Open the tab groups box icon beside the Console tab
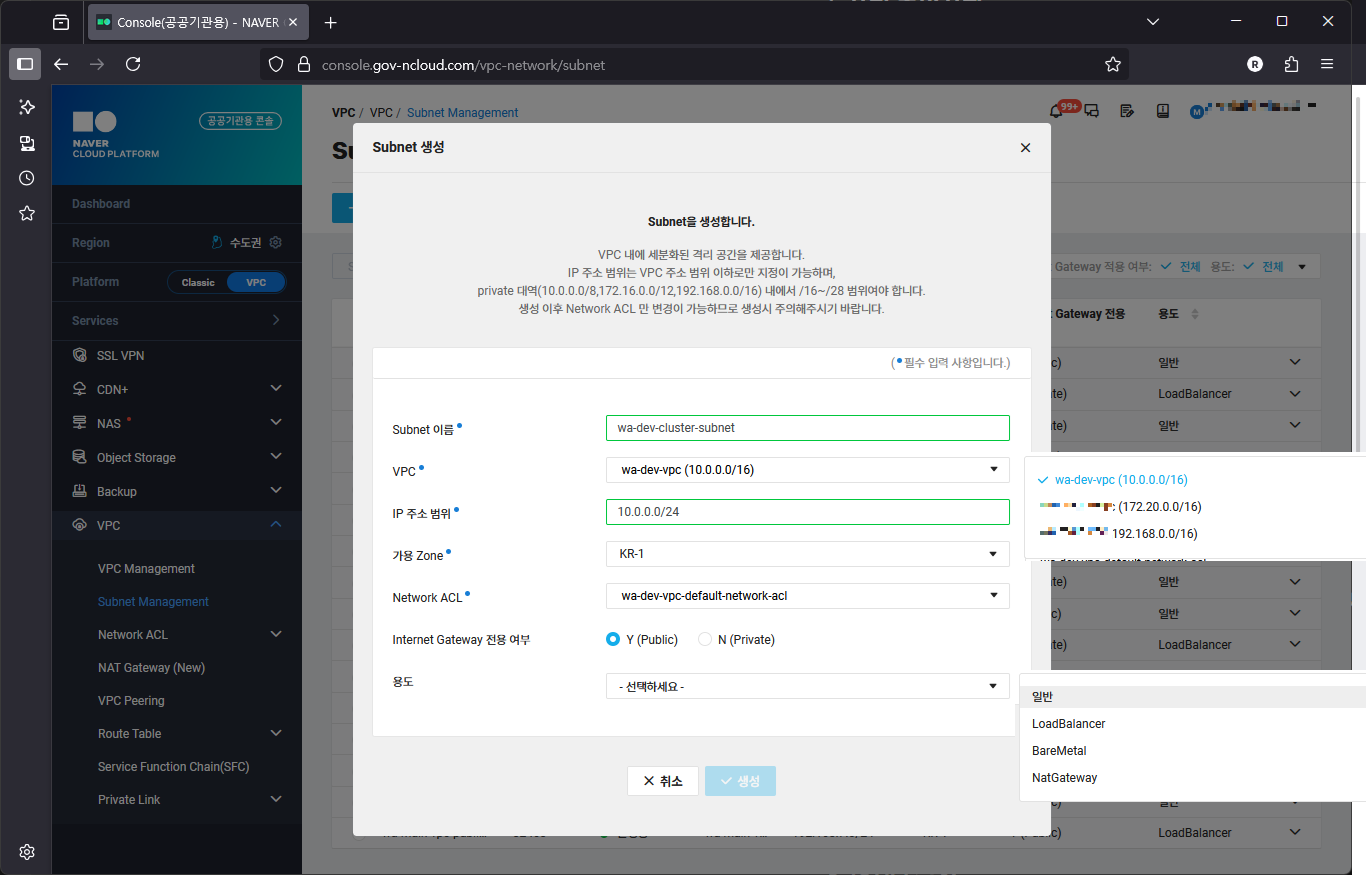Image resolution: width=1366 pixels, height=875 pixels. [61, 22]
